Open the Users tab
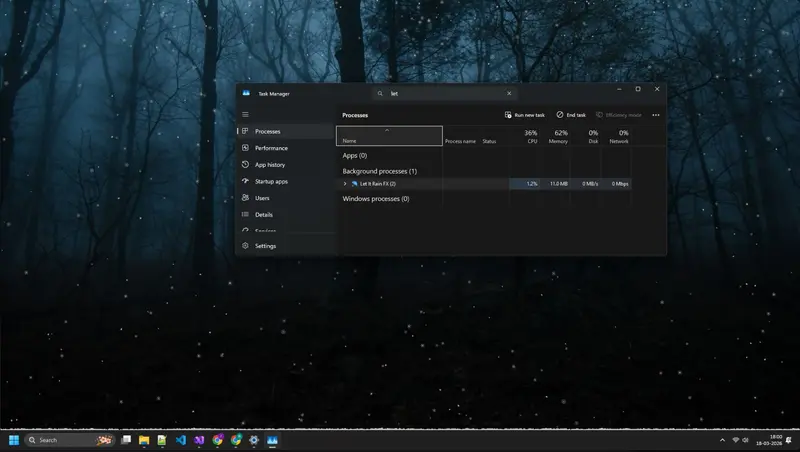 coord(286,198)
